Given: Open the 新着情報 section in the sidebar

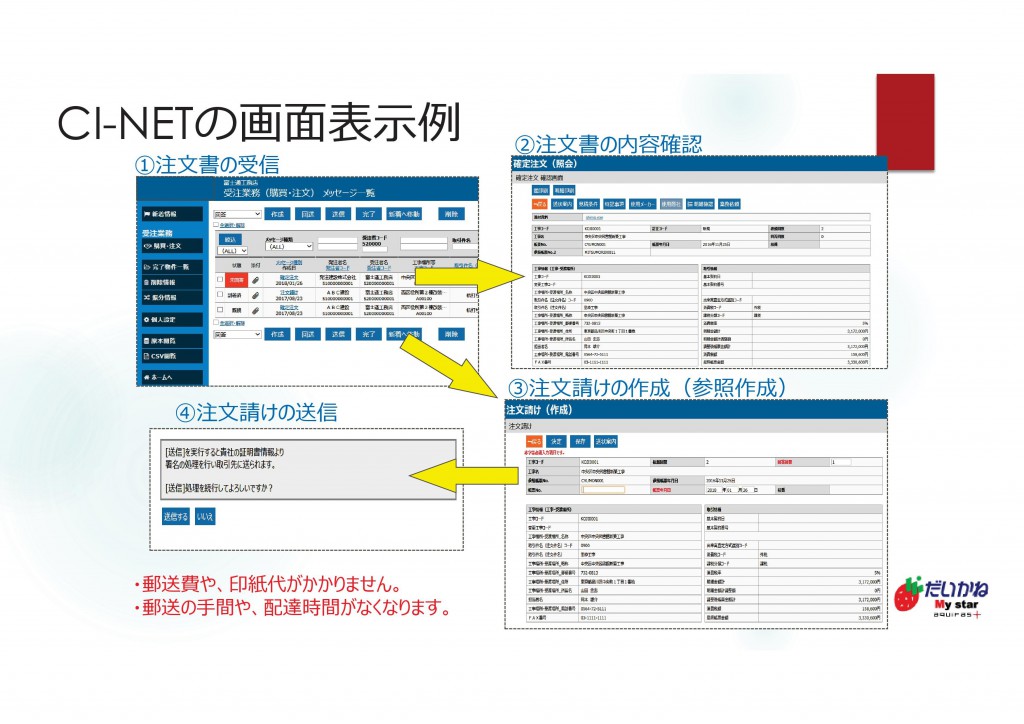Looking at the screenshot, I should (160, 214).
